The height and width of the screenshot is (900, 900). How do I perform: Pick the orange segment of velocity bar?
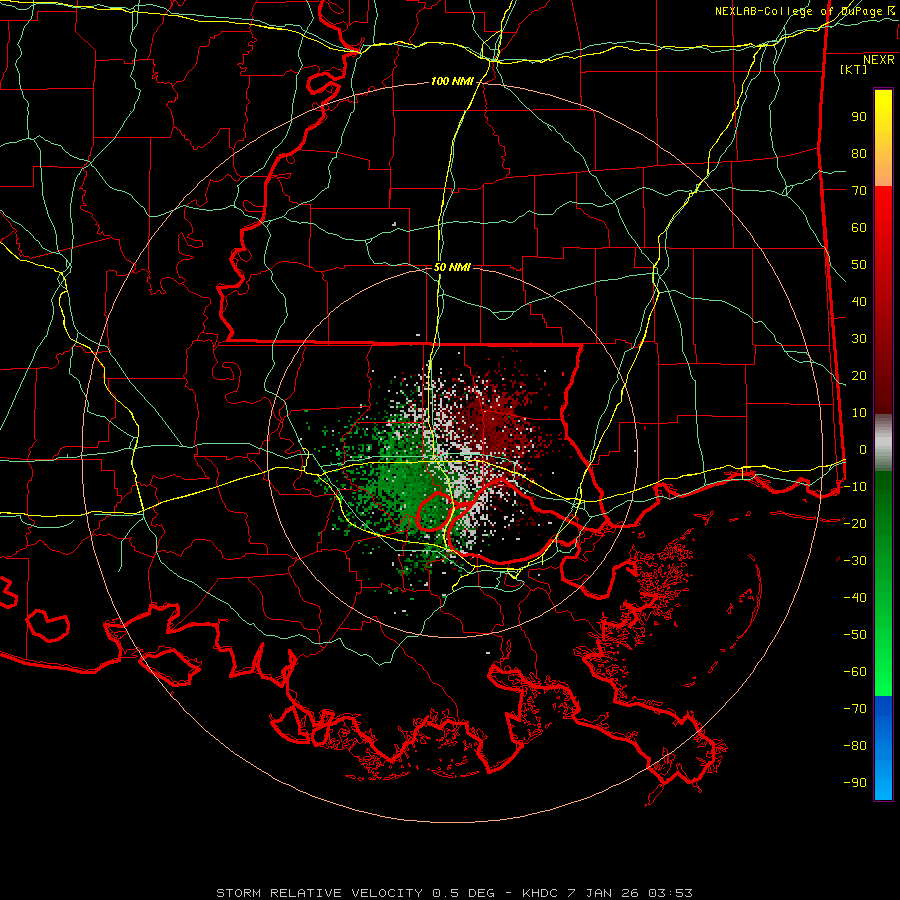pyautogui.click(x=883, y=166)
